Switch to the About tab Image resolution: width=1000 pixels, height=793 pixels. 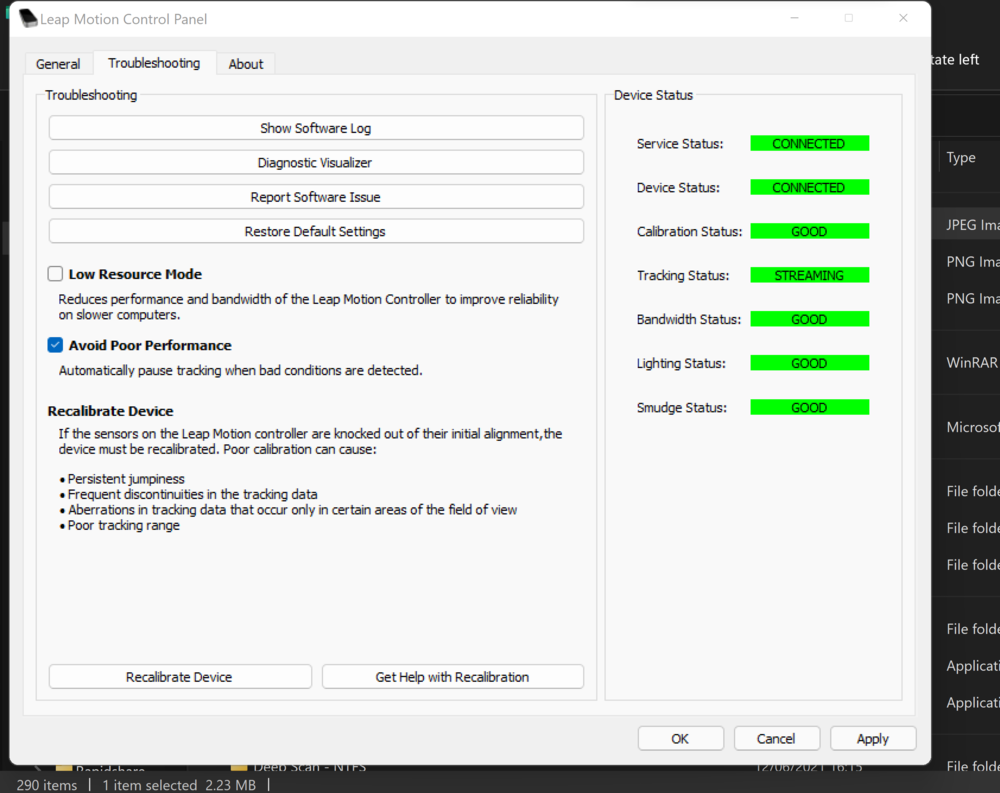click(245, 63)
